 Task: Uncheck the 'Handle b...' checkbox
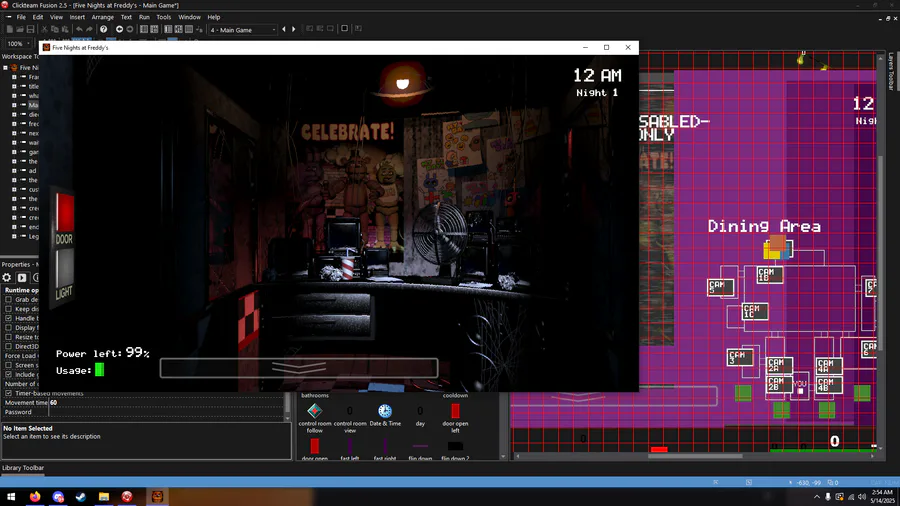pos(9,318)
